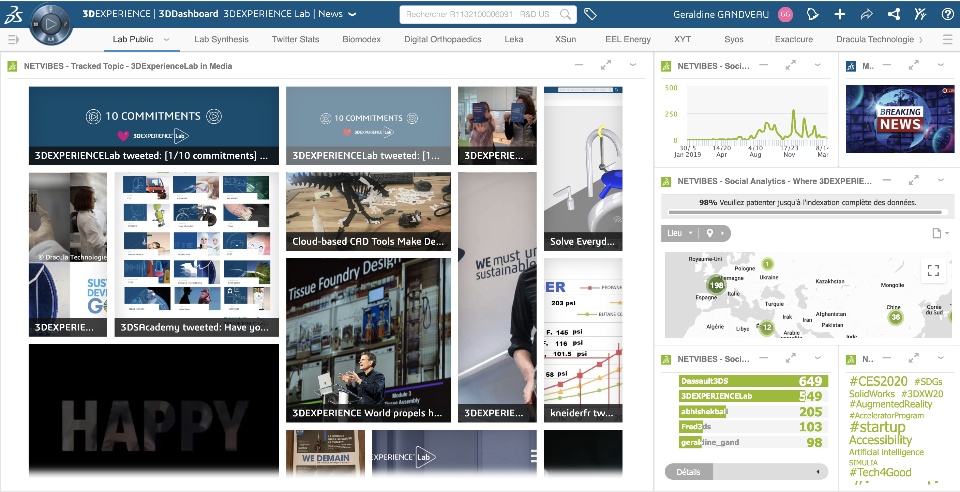Open the document export icon above map
Viewport: 960px width, 492px height.
pos(936,233)
